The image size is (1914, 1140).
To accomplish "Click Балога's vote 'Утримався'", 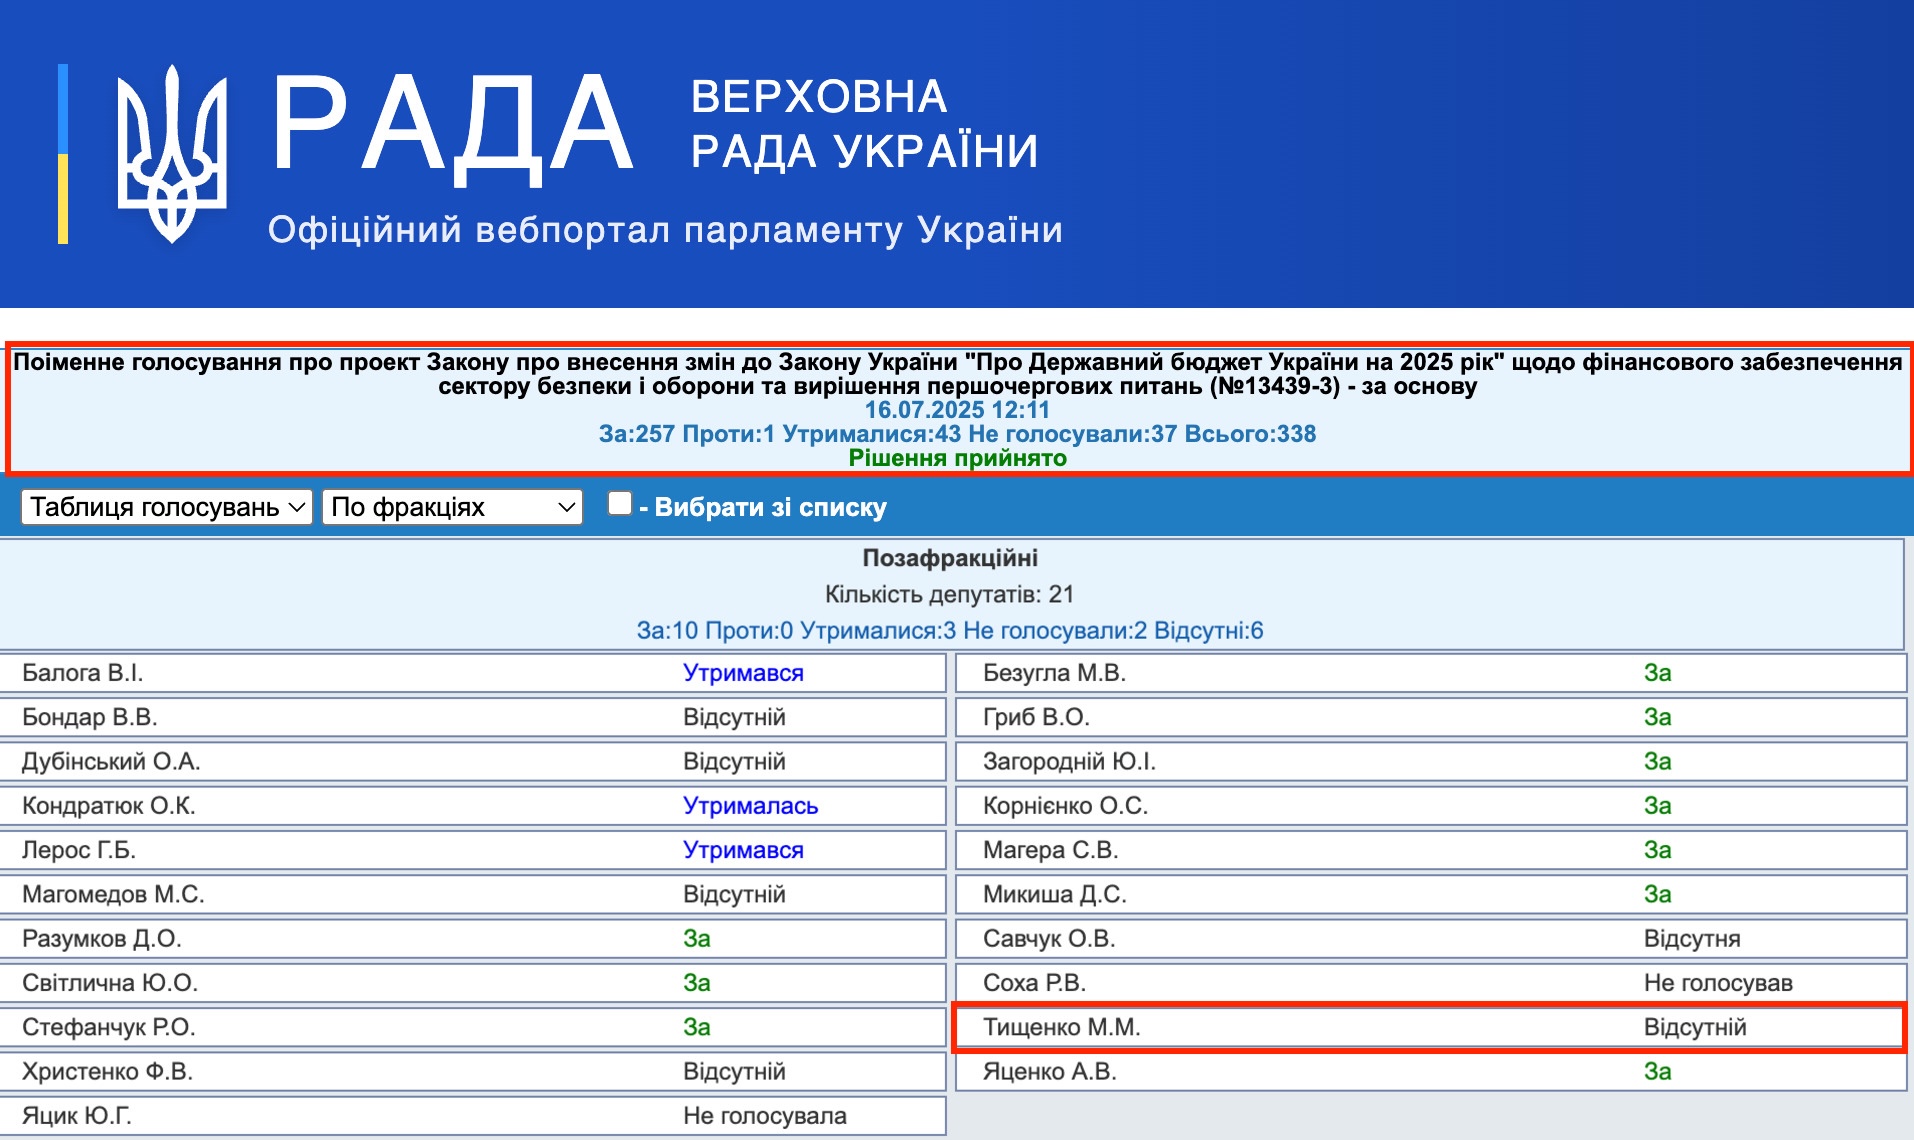I will [743, 673].
